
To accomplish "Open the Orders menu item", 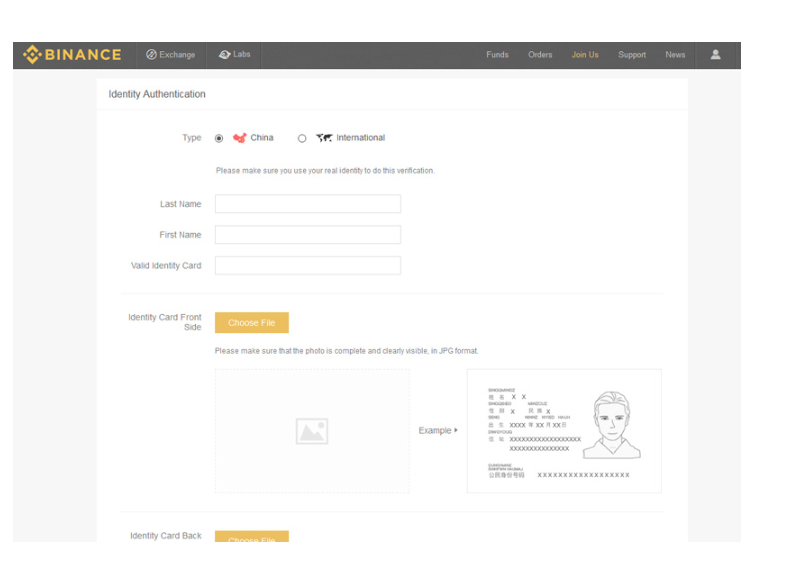I will 540,55.
